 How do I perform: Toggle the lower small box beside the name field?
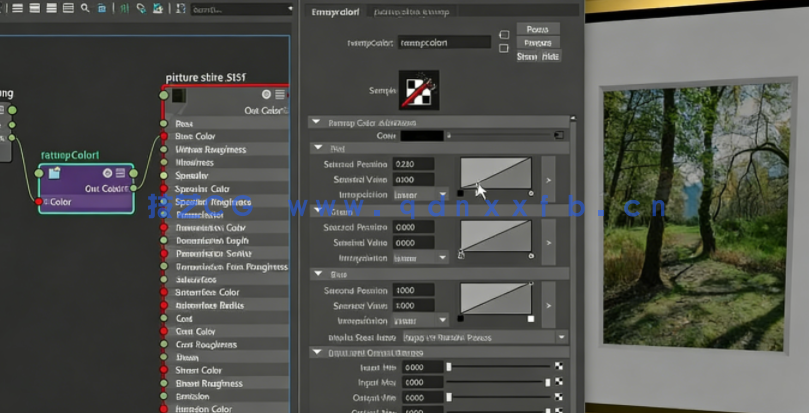[x=504, y=48]
